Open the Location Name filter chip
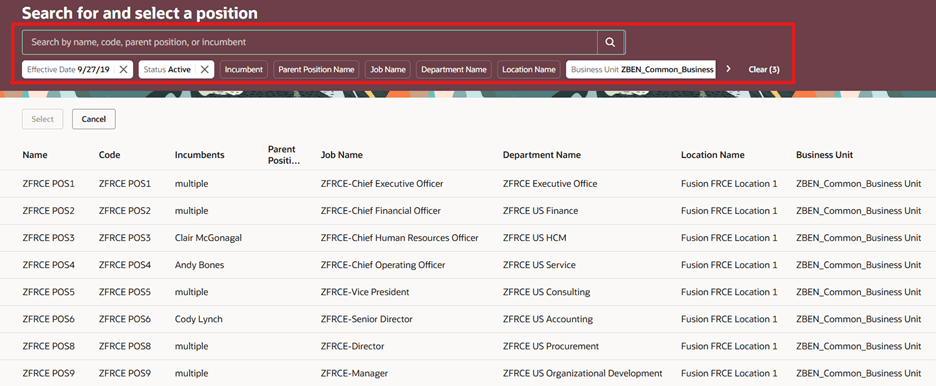This screenshot has width=936, height=386. click(x=529, y=69)
